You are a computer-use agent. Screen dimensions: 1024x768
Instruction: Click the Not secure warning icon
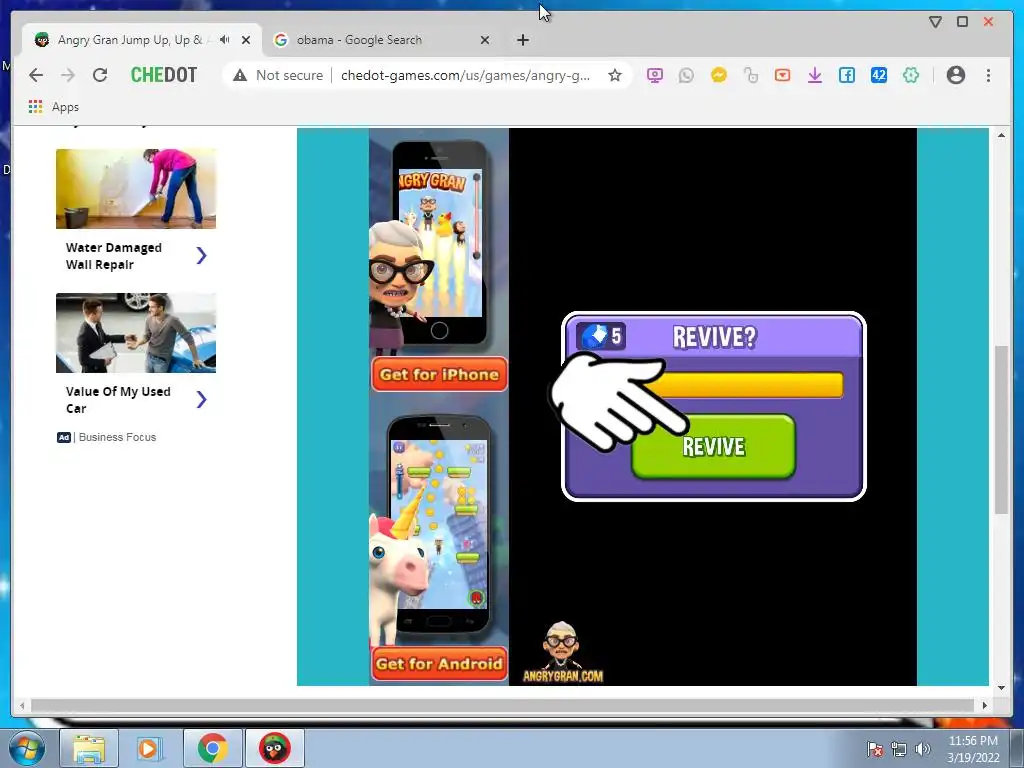coord(240,75)
